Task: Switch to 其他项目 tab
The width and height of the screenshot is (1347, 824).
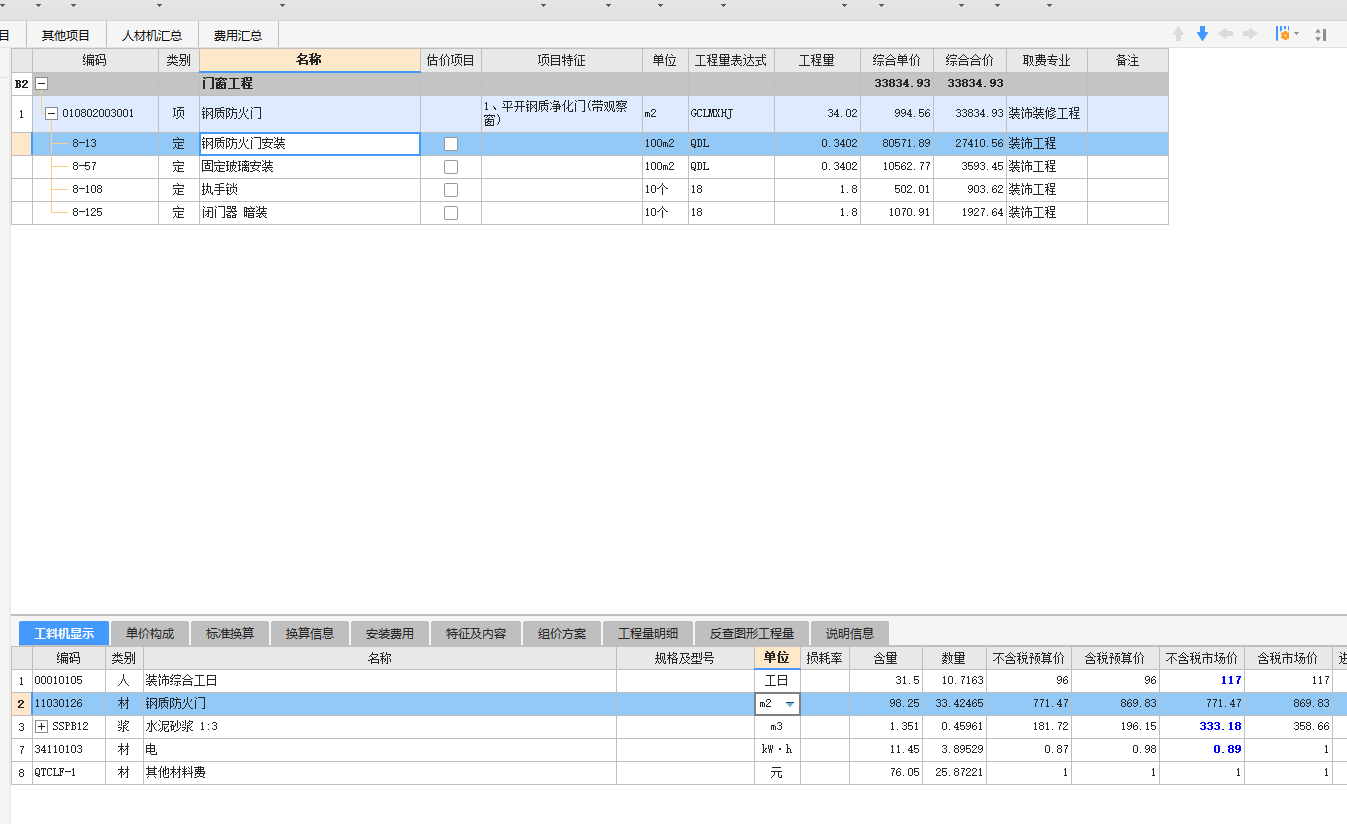Action: click(x=65, y=35)
